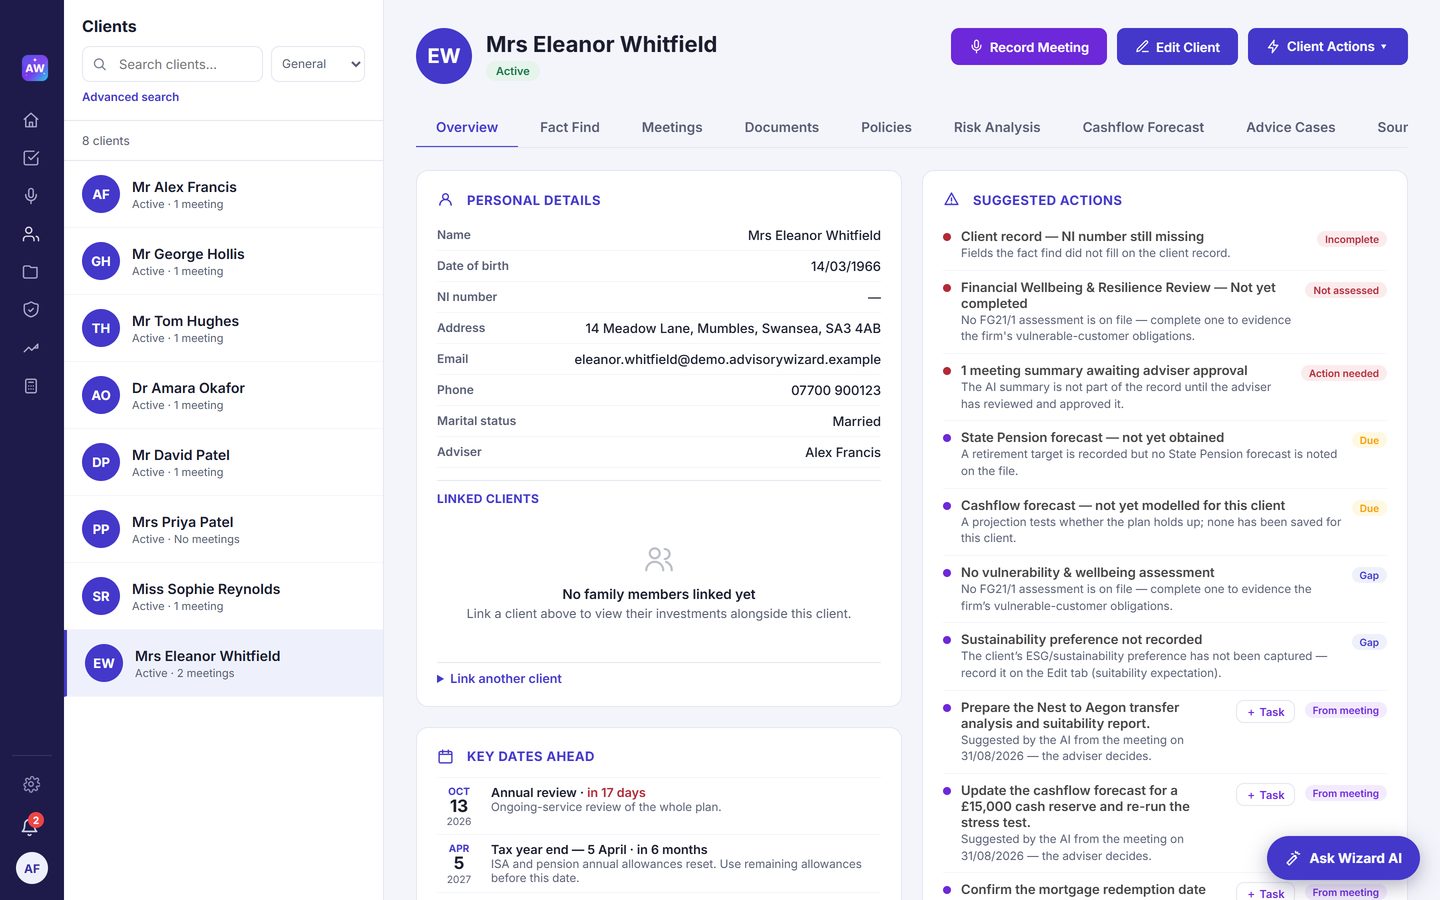Viewport: 1440px width, 900px height.
Task: Open the Cashflow Forecast tab
Action: click(1143, 127)
